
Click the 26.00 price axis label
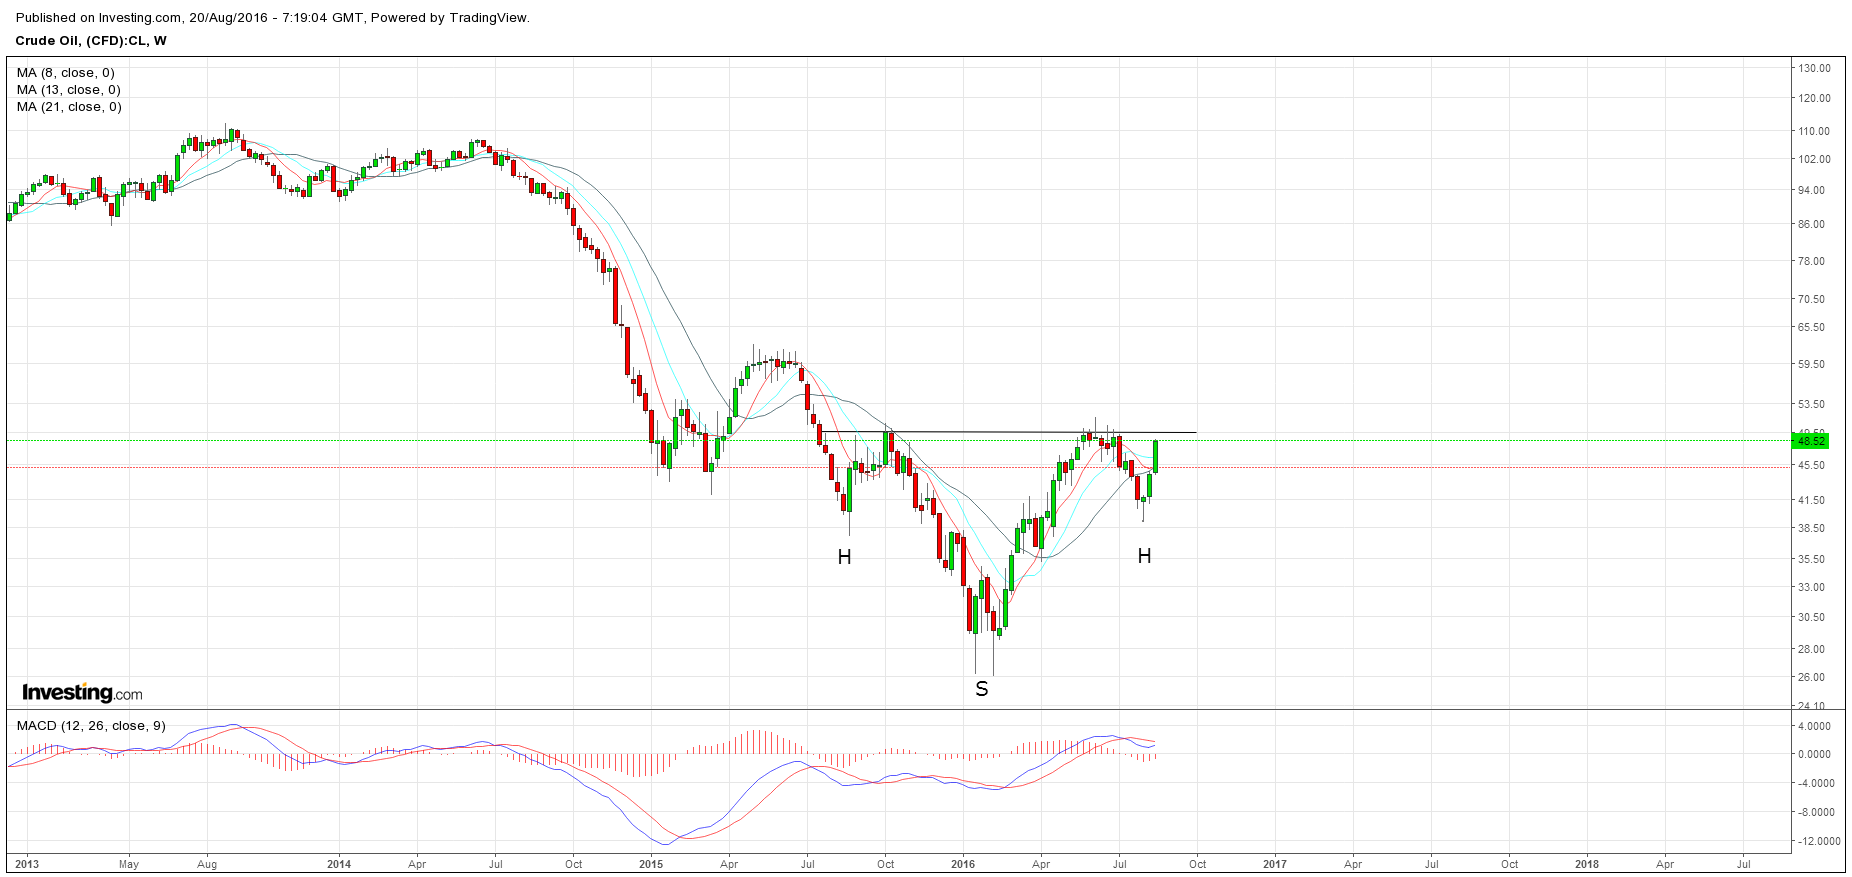(x=1811, y=677)
